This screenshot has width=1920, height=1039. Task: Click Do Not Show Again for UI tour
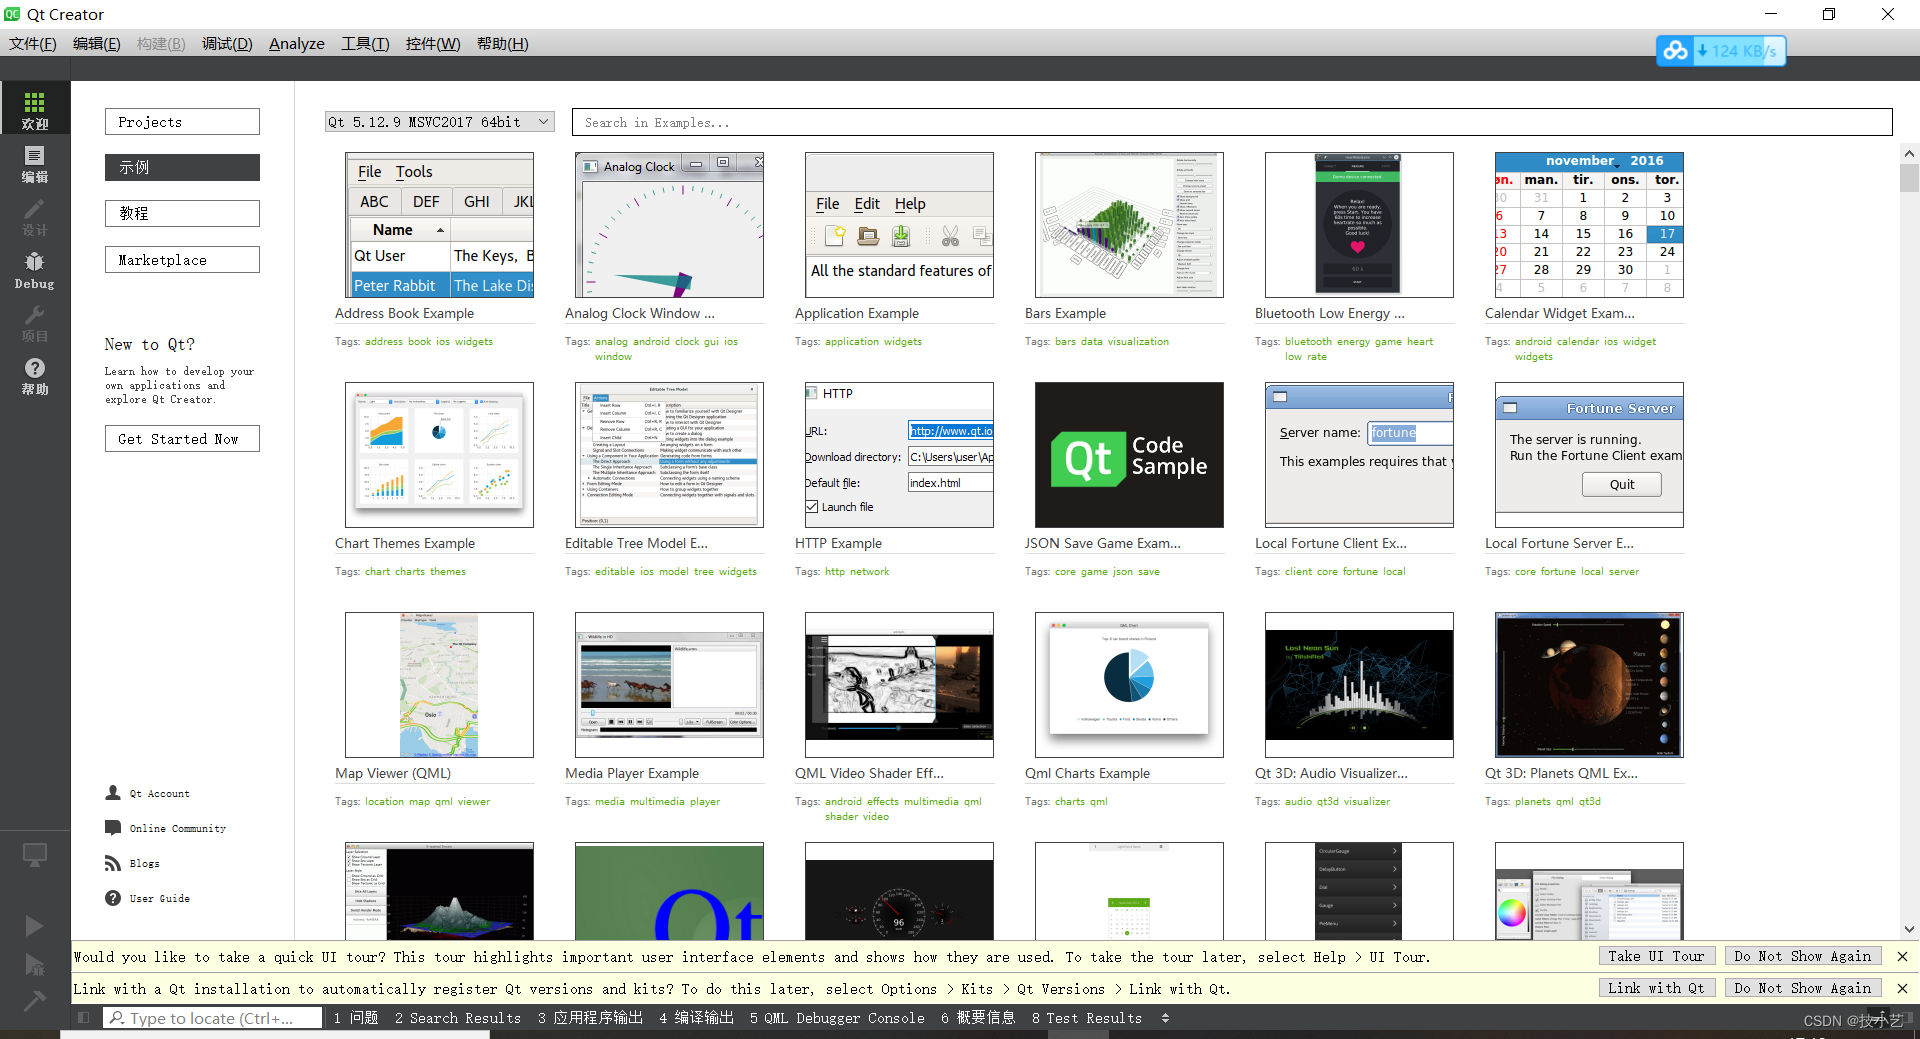(x=1803, y=957)
